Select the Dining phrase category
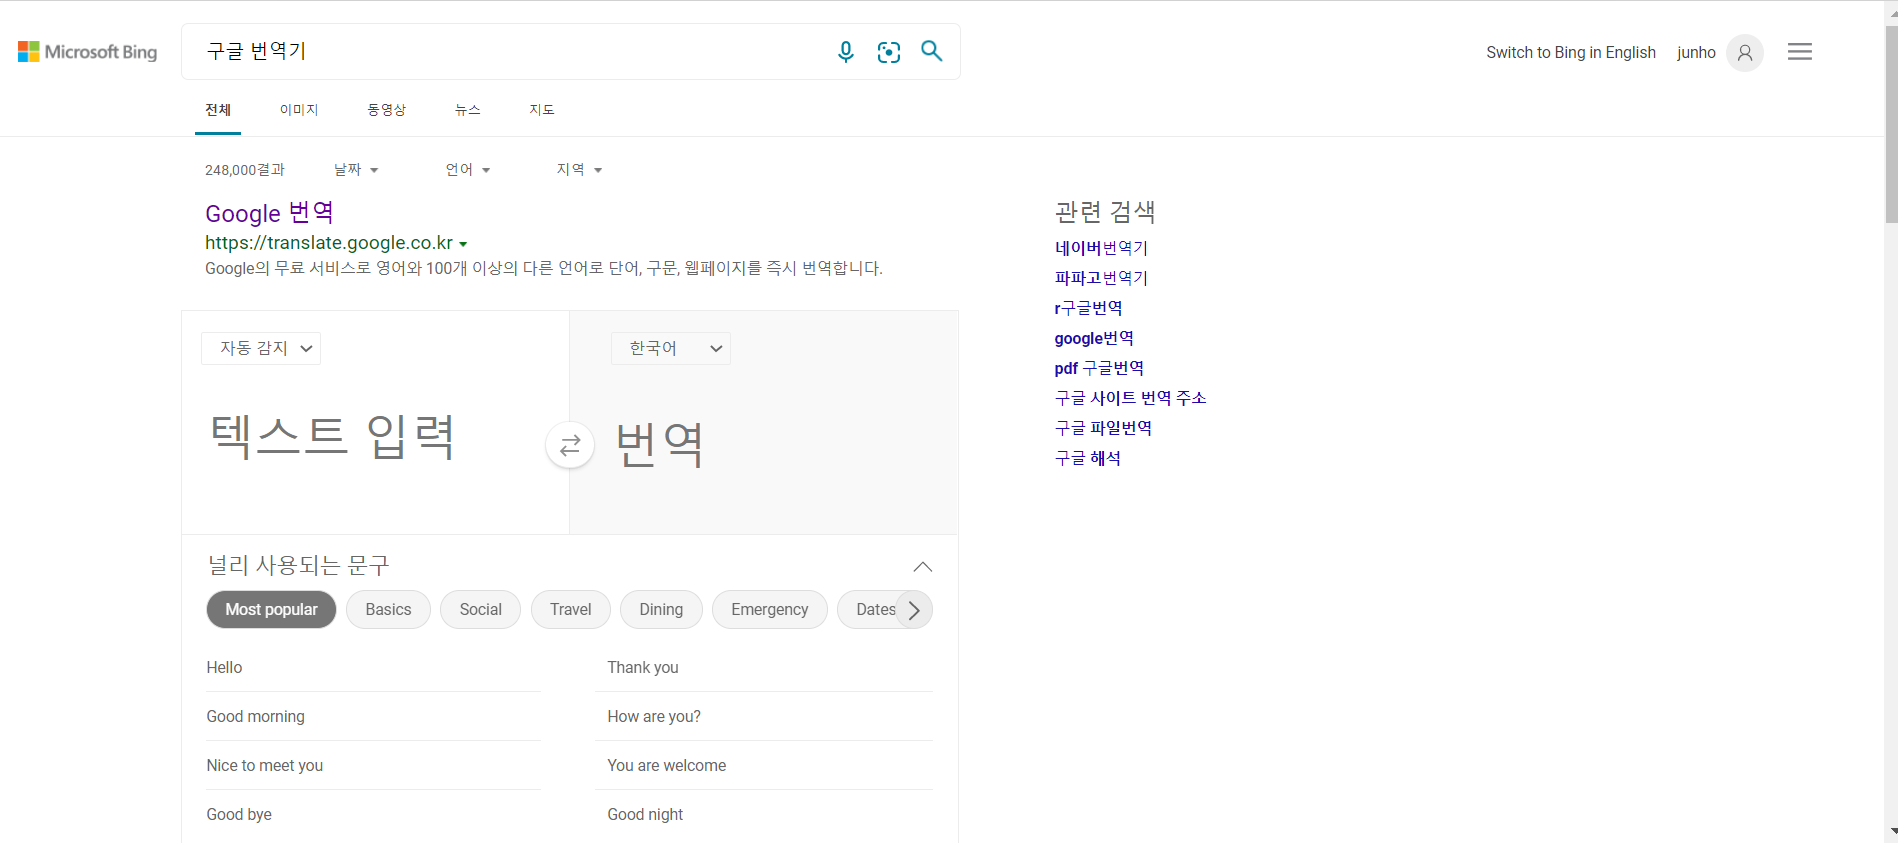 [x=661, y=610]
